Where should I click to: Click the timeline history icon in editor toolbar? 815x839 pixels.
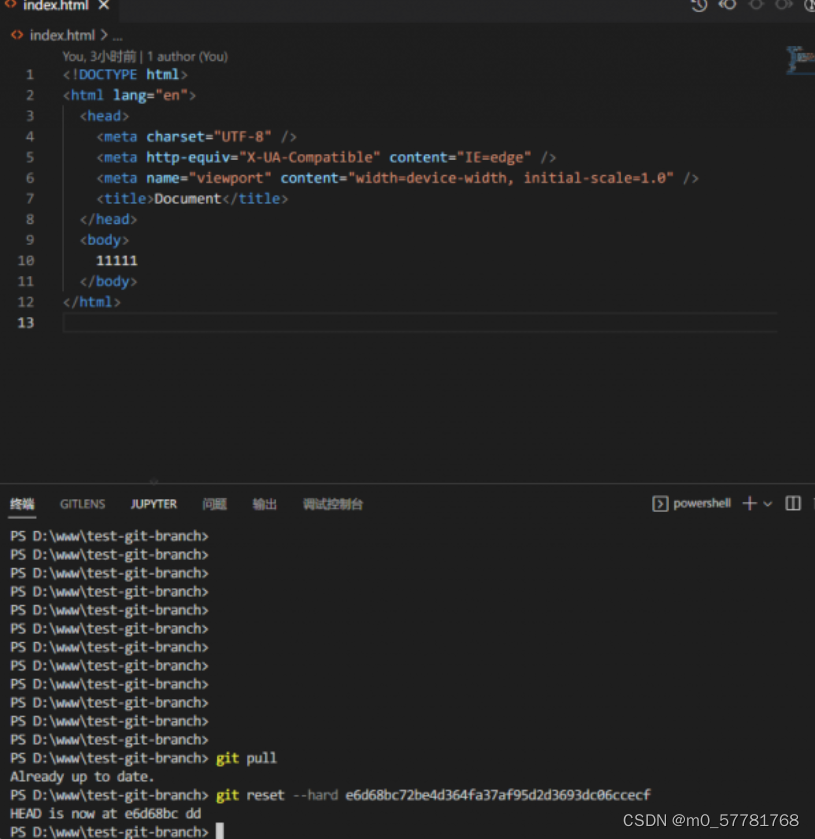coord(699,6)
